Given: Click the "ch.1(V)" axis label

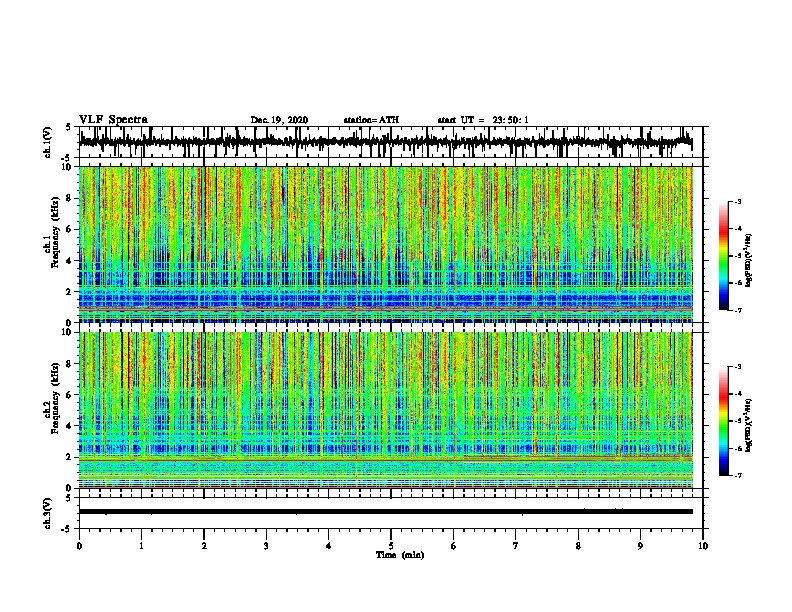Looking at the screenshot, I should pyautogui.click(x=48, y=142).
